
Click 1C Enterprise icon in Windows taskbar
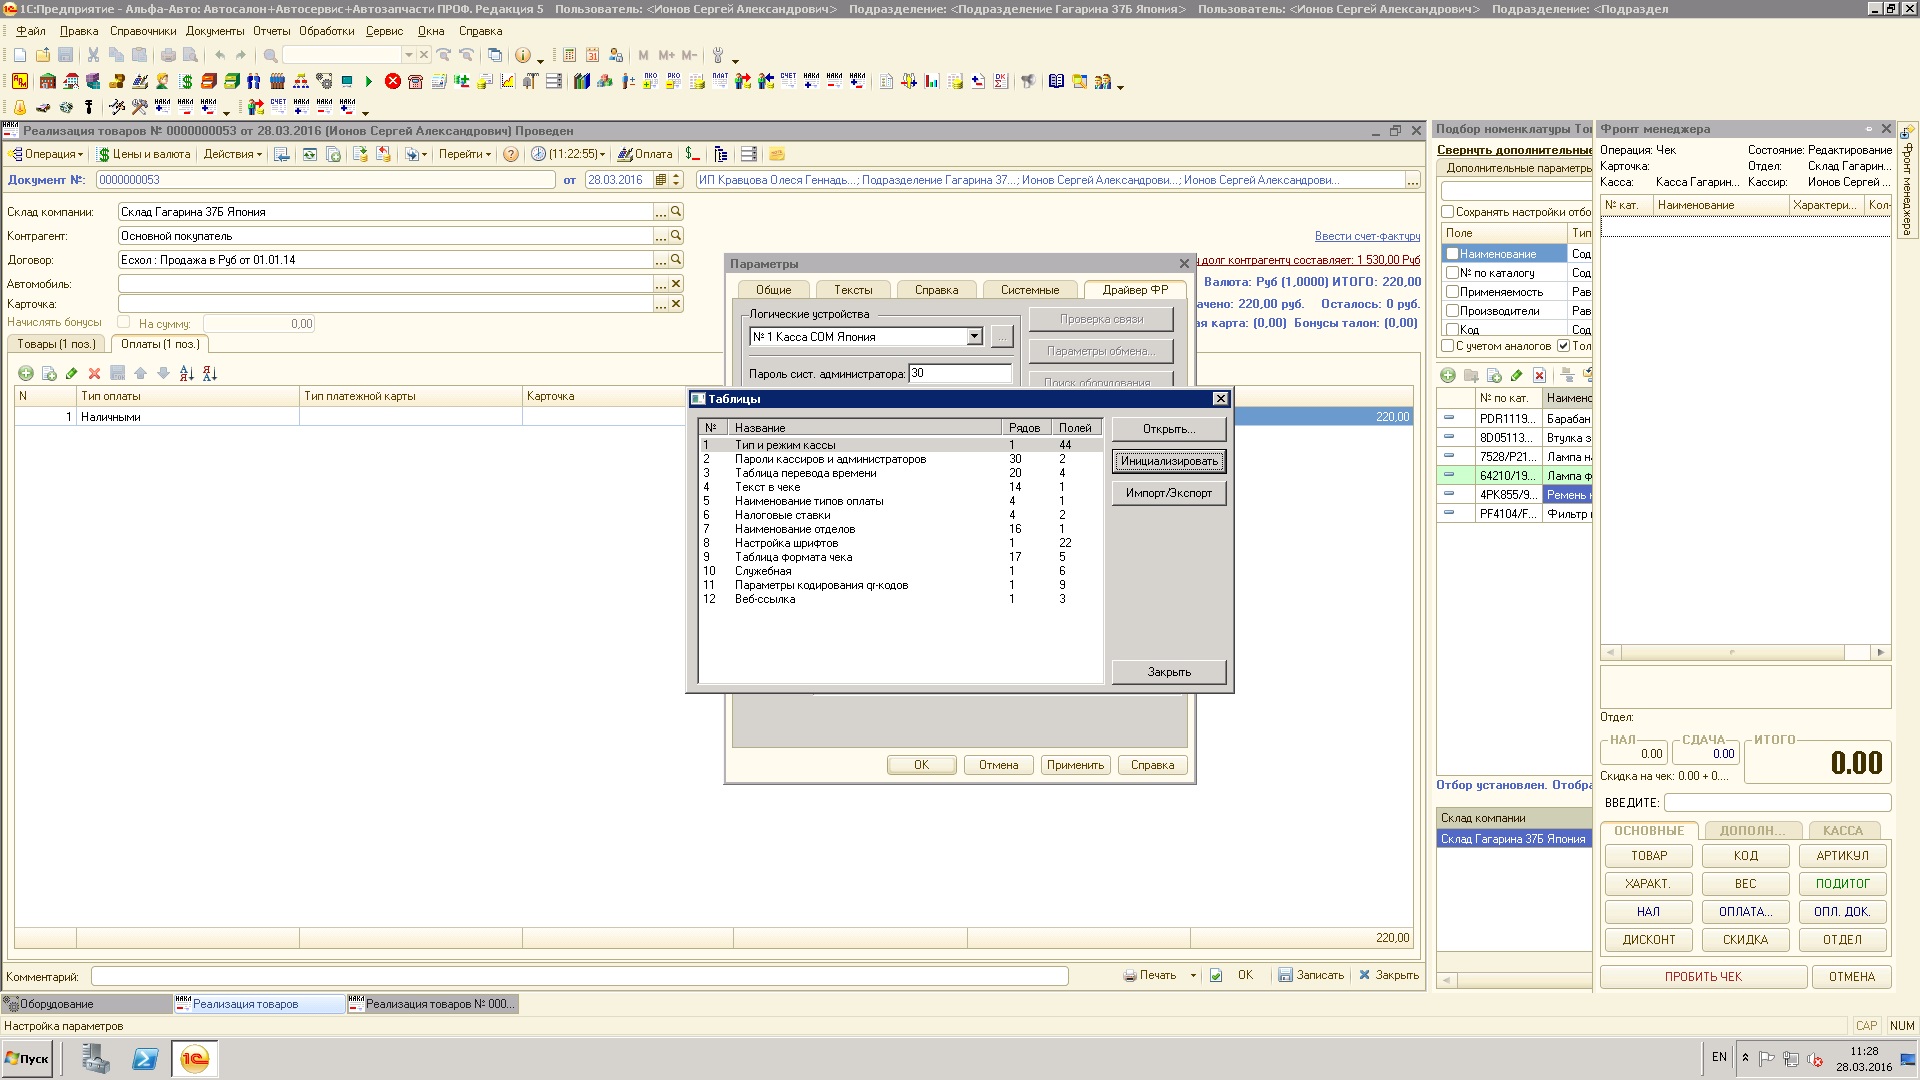click(x=195, y=1059)
